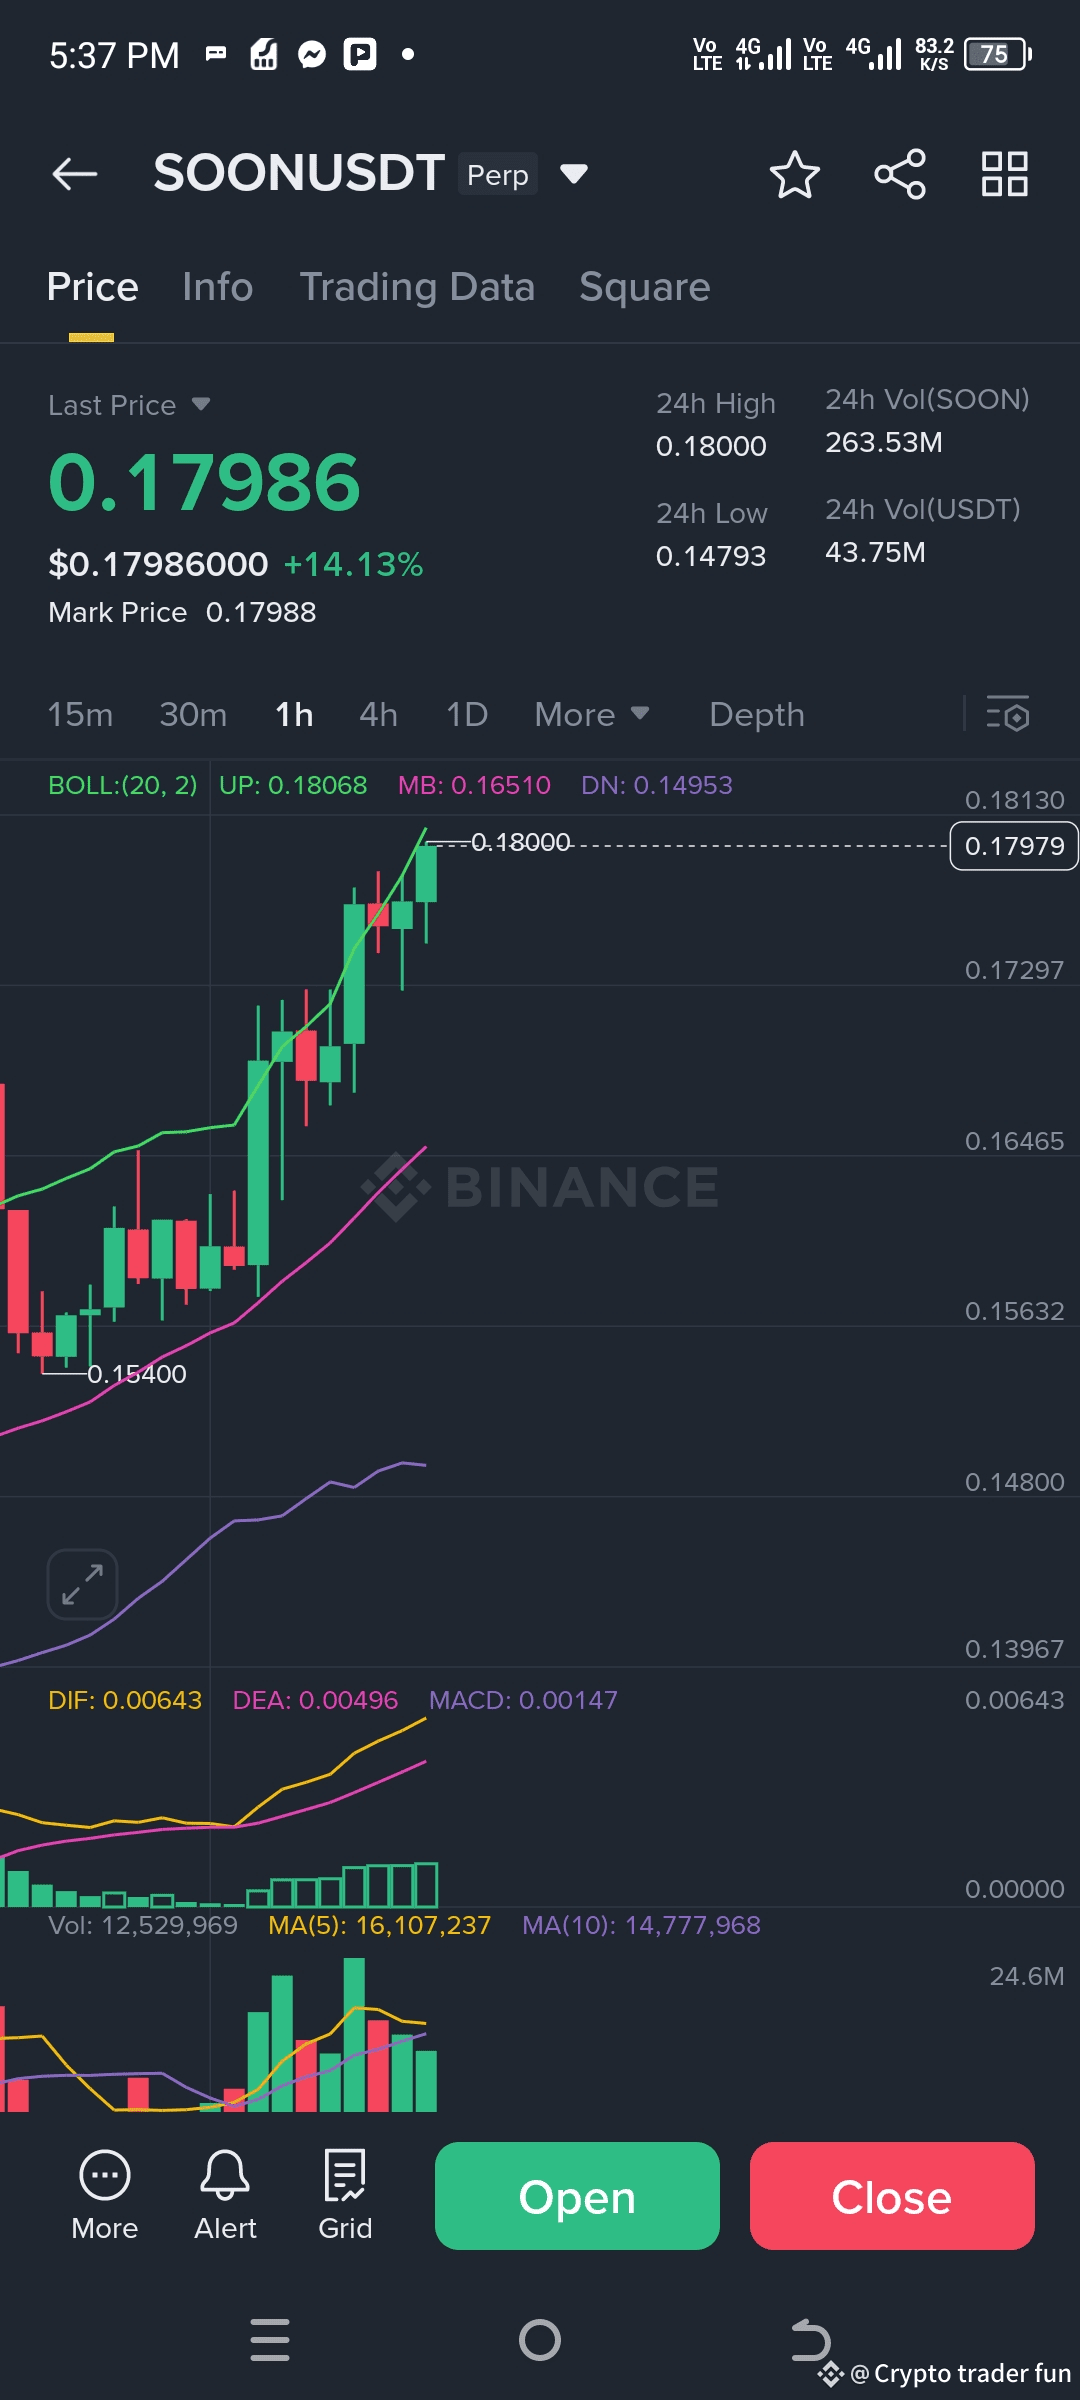The width and height of the screenshot is (1080, 2400).
Task: Open the Trading Data tab
Action: click(417, 287)
